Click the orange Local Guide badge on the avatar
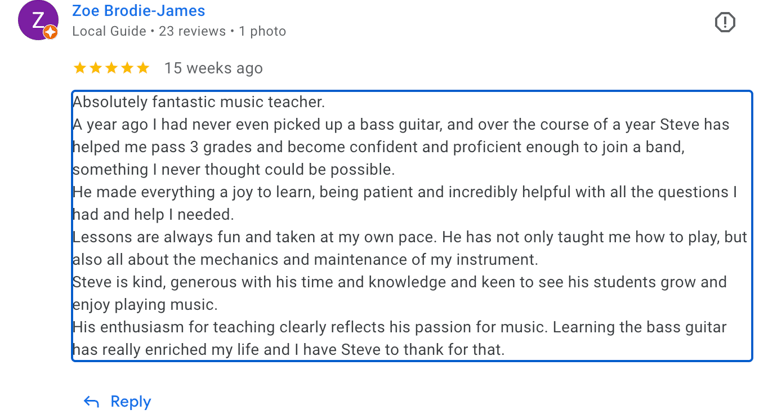768x418 pixels. pyautogui.click(x=50, y=33)
